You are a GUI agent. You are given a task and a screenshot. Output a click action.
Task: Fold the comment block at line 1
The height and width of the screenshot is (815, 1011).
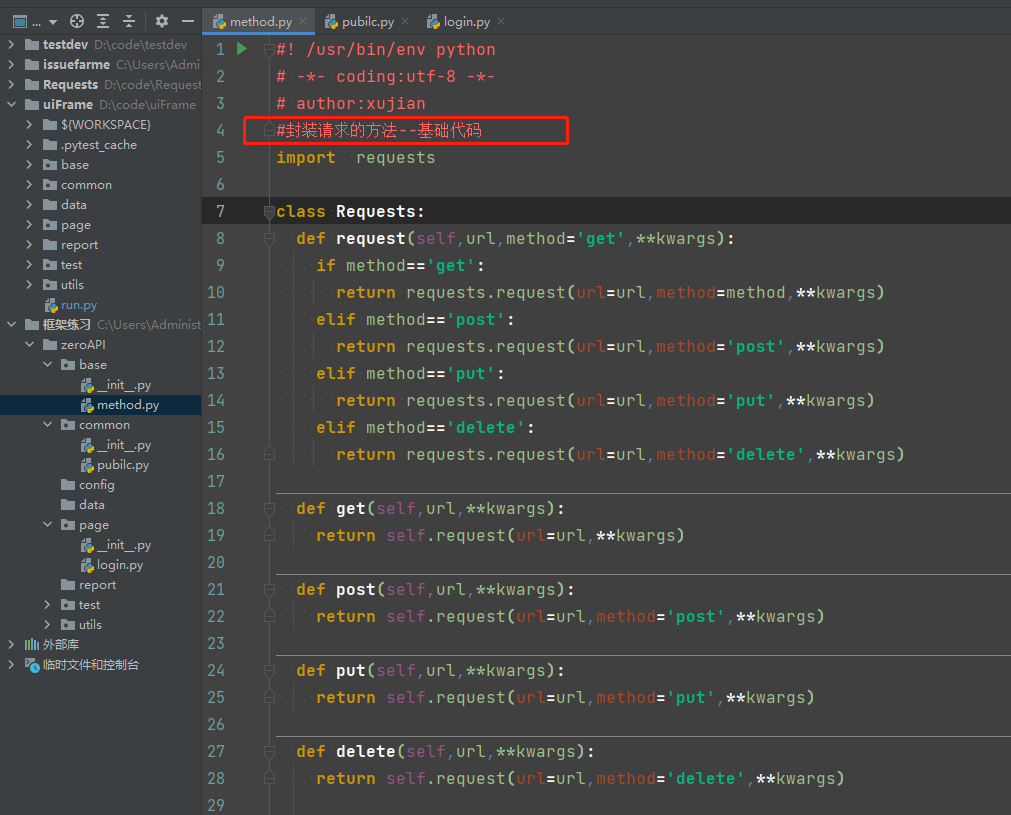click(269, 49)
